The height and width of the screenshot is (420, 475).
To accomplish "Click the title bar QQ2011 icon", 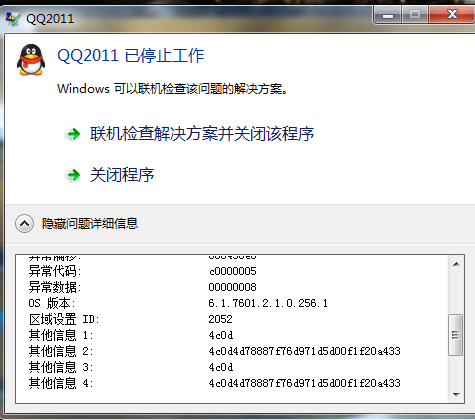I will 13,19.
